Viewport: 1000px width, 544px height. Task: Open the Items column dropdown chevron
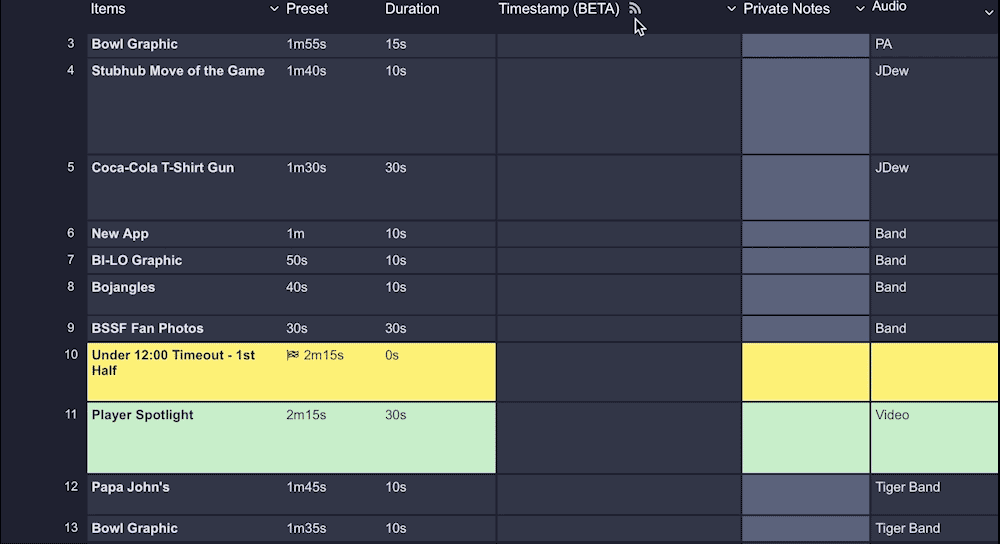pos(274,9)
